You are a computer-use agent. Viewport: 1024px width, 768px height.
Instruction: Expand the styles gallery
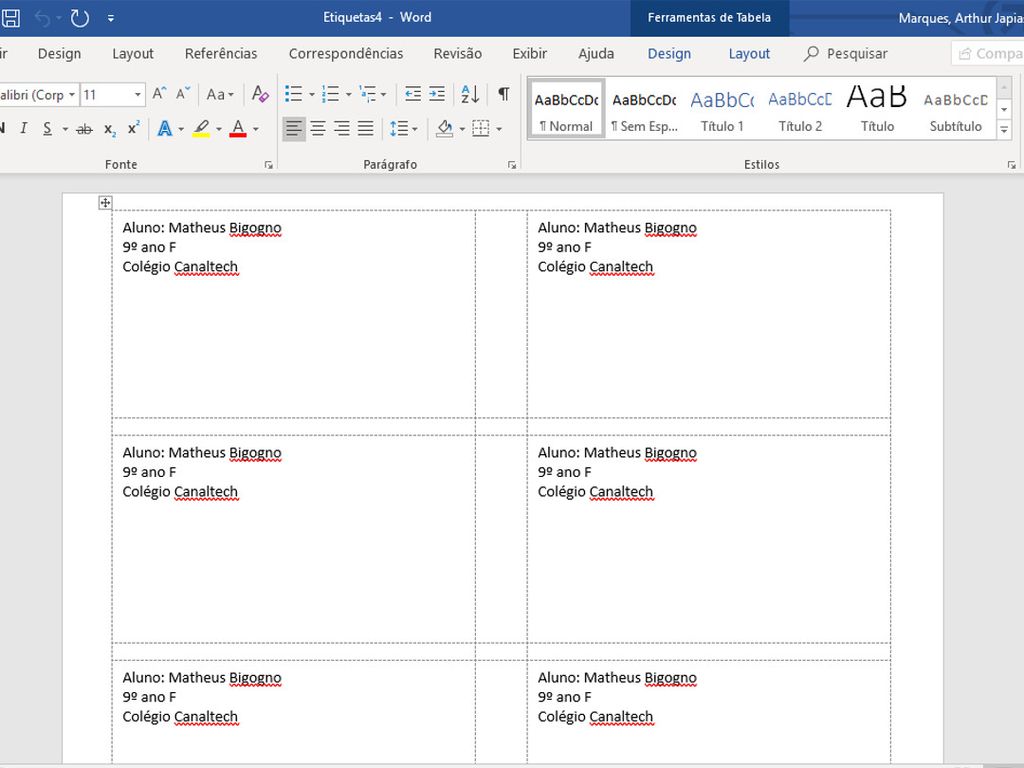tap(1004, 130)
